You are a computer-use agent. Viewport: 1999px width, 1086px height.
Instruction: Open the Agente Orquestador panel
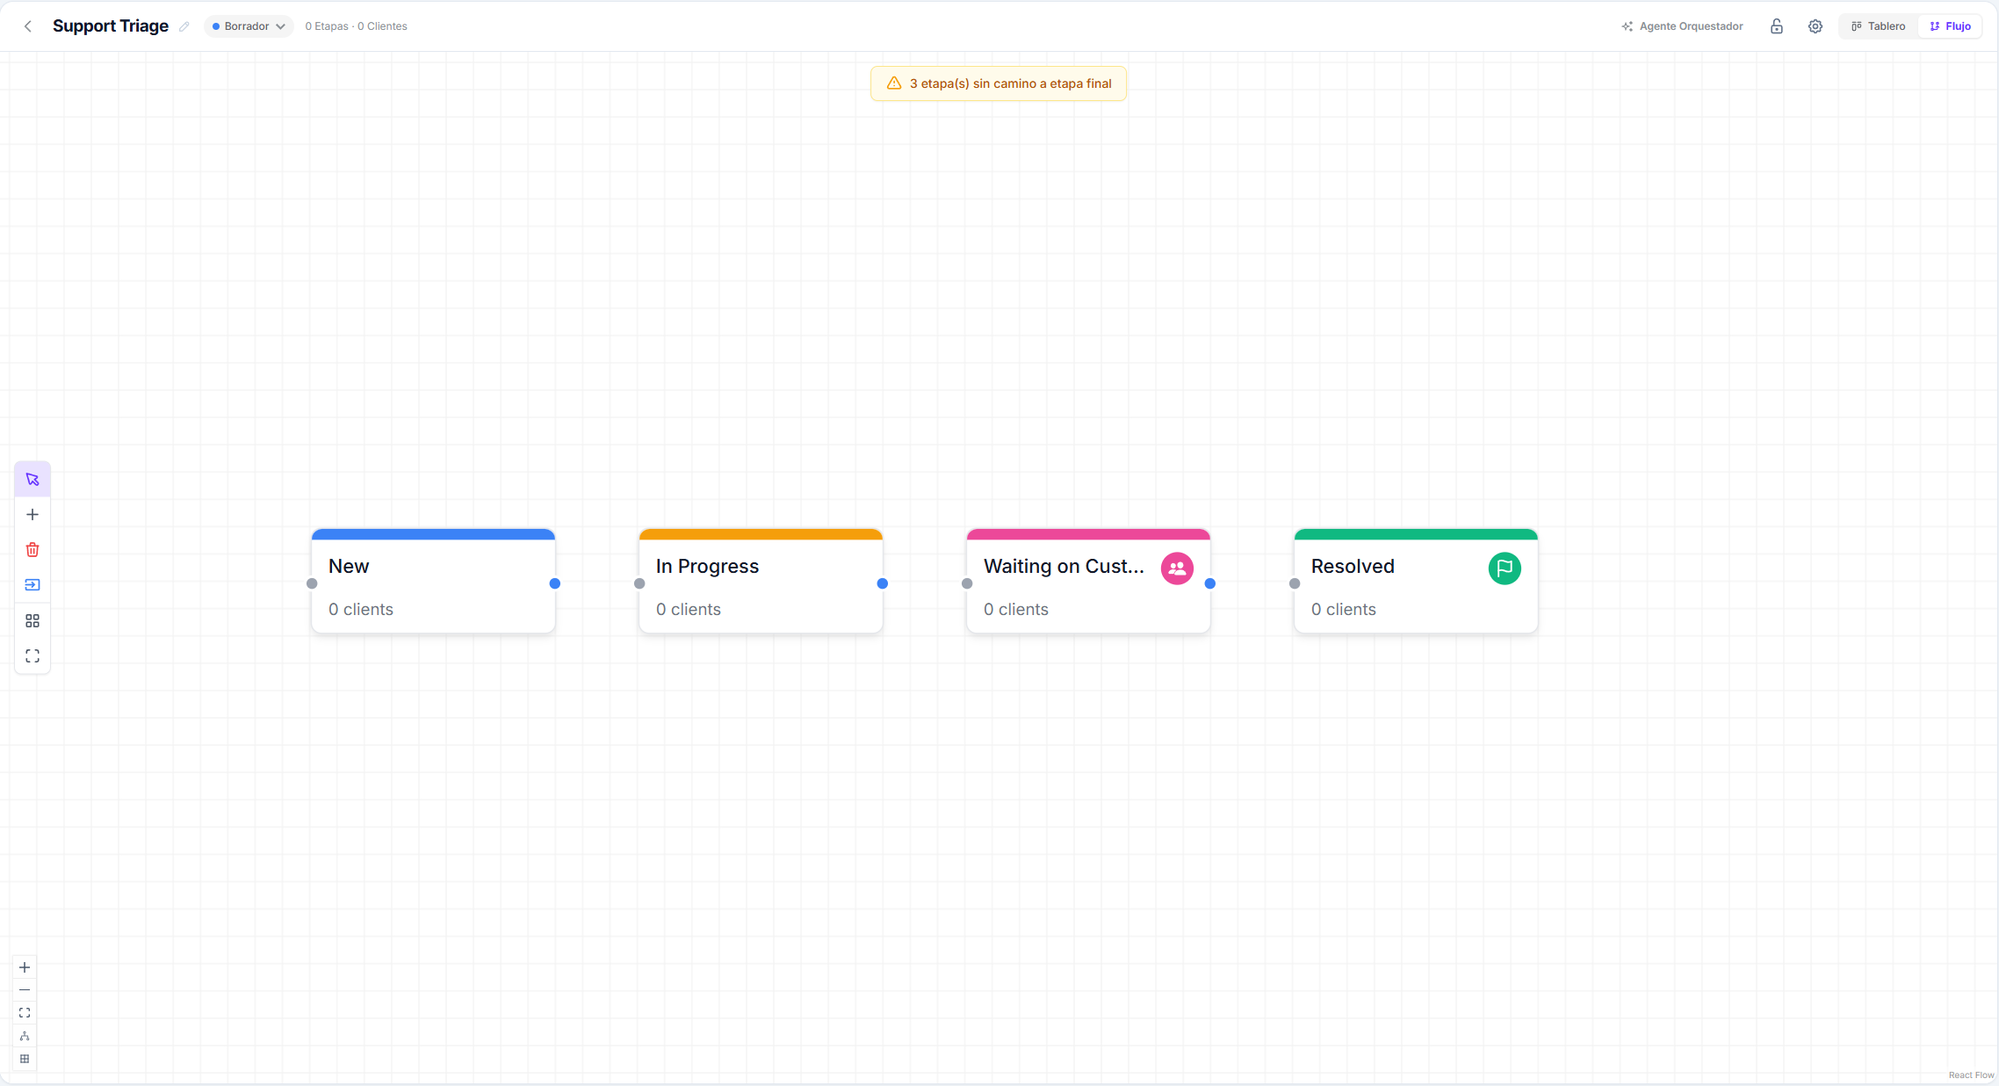click(1682, 27)
